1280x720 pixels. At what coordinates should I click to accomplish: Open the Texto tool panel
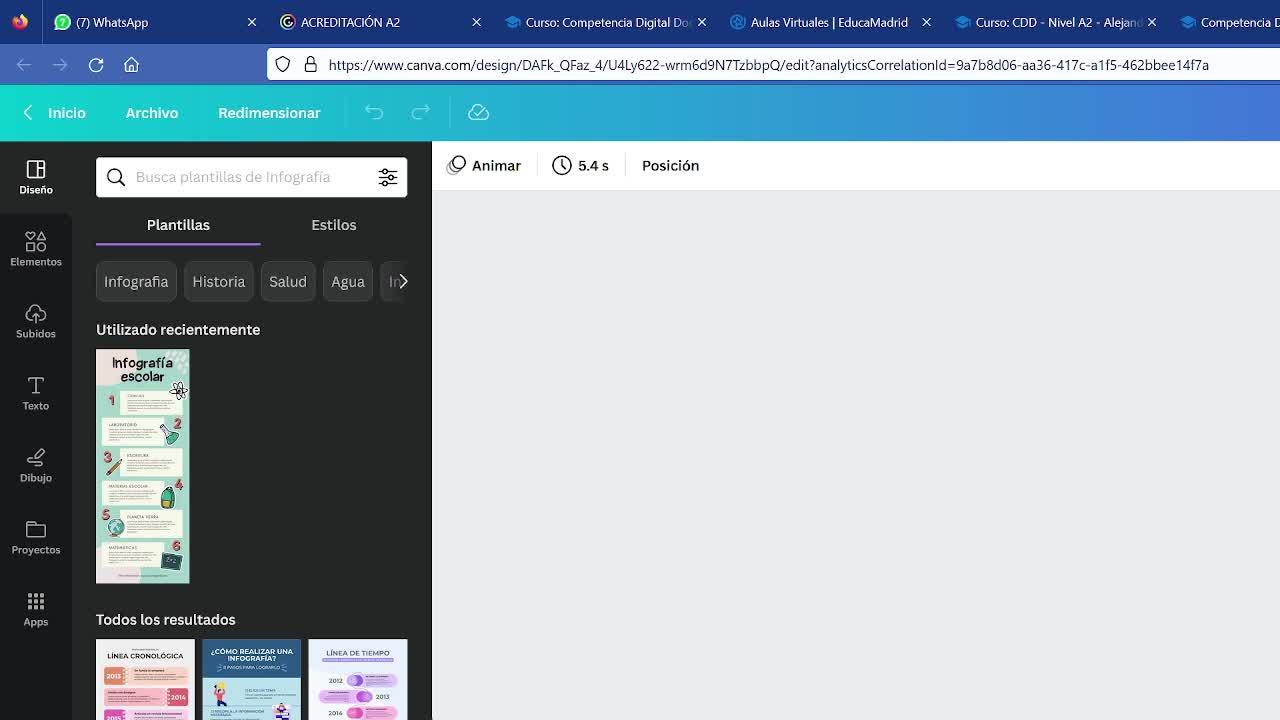pos(36,393)
